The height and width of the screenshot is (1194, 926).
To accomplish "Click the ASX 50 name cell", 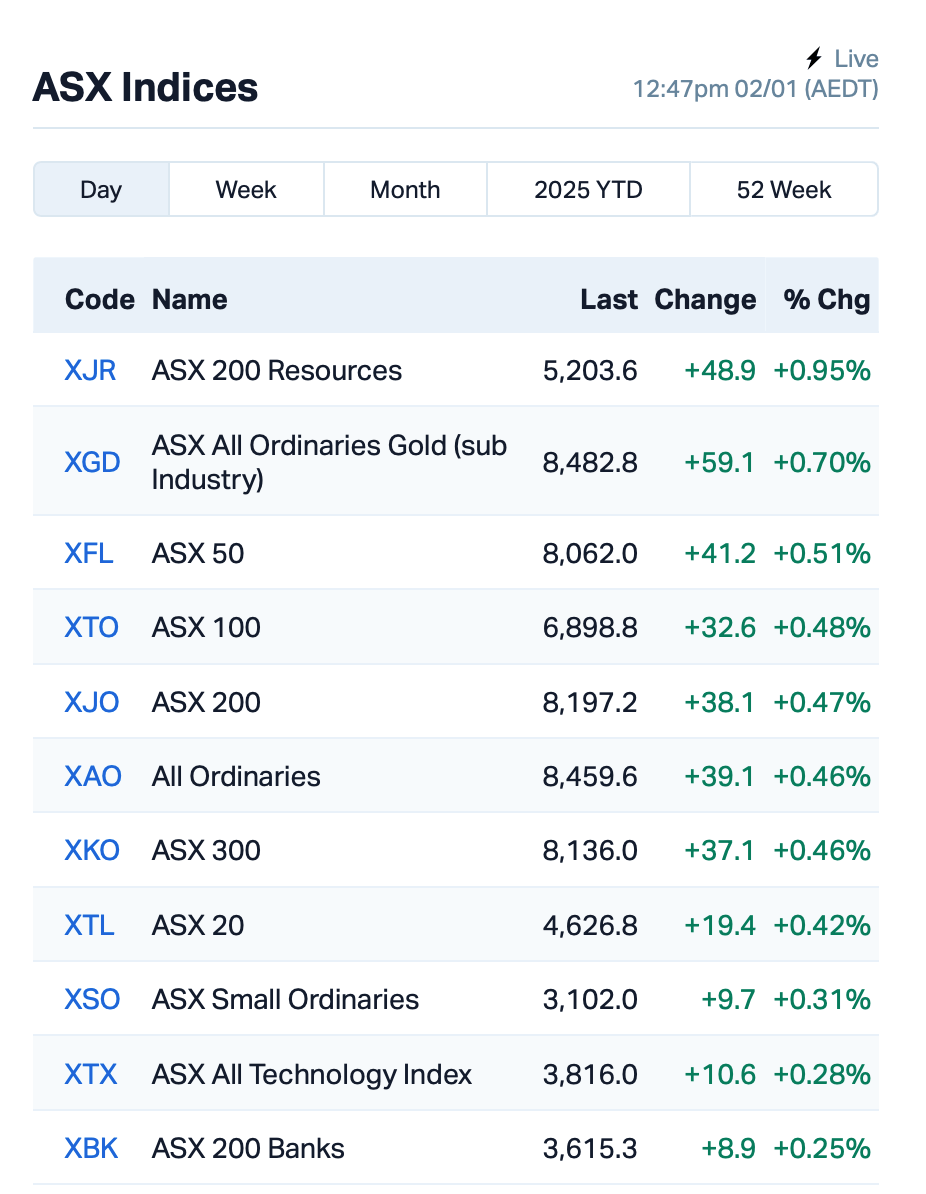I will (x=198, y=553).
